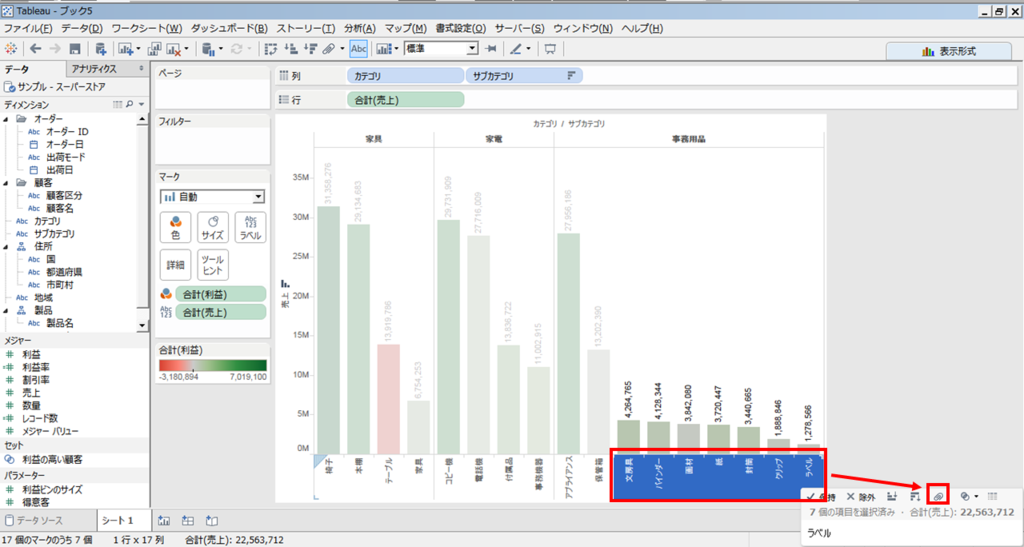Click the view data table icon in tooltip
The width and height of the screenshot is (1024, 547).
coord(993,497)
